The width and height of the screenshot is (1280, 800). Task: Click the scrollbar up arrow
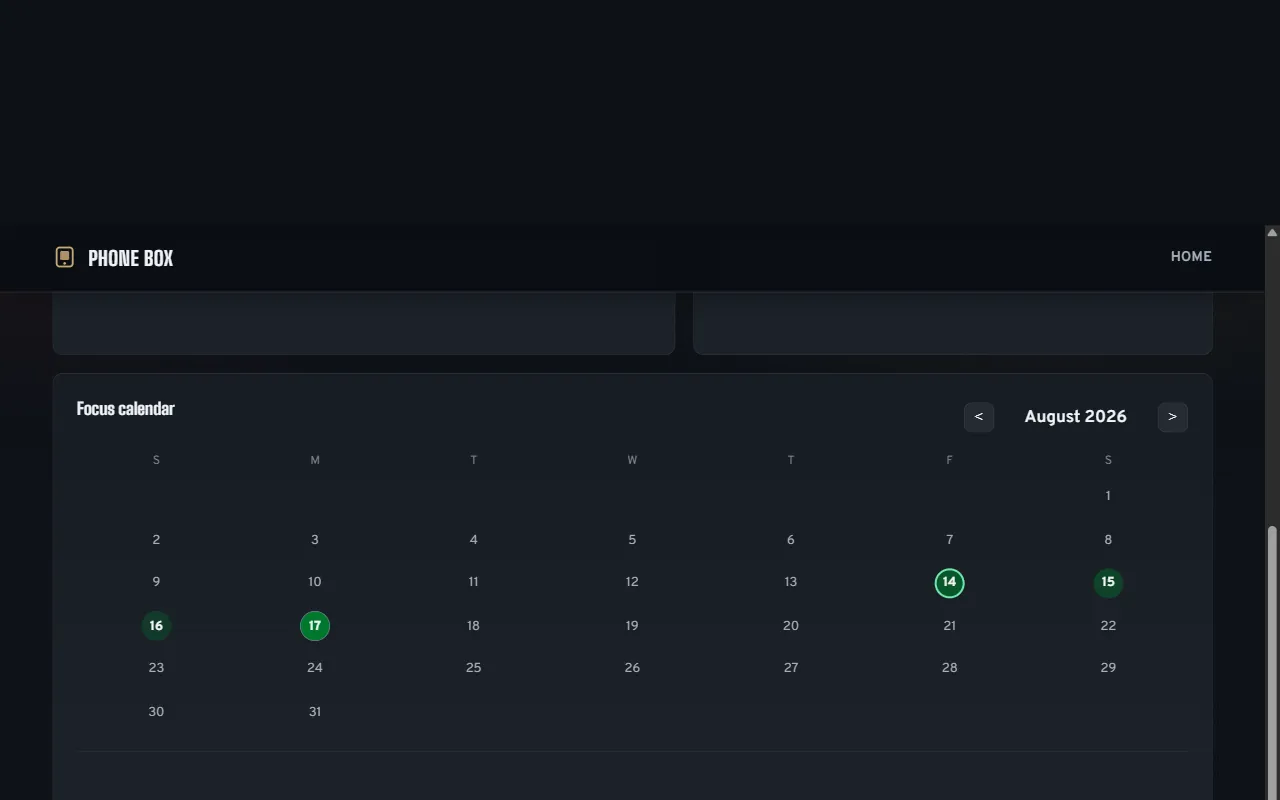coord(1272,232)
